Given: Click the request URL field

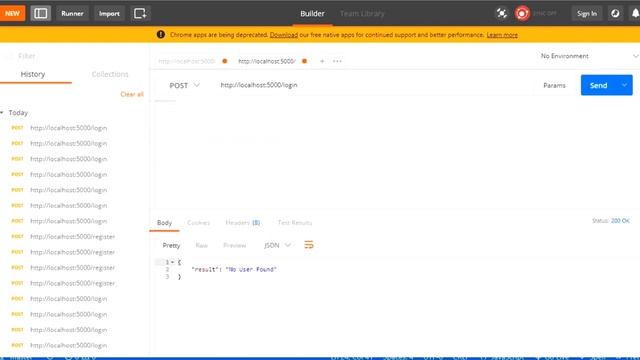Looking at the screenshot, I should 373,85.
